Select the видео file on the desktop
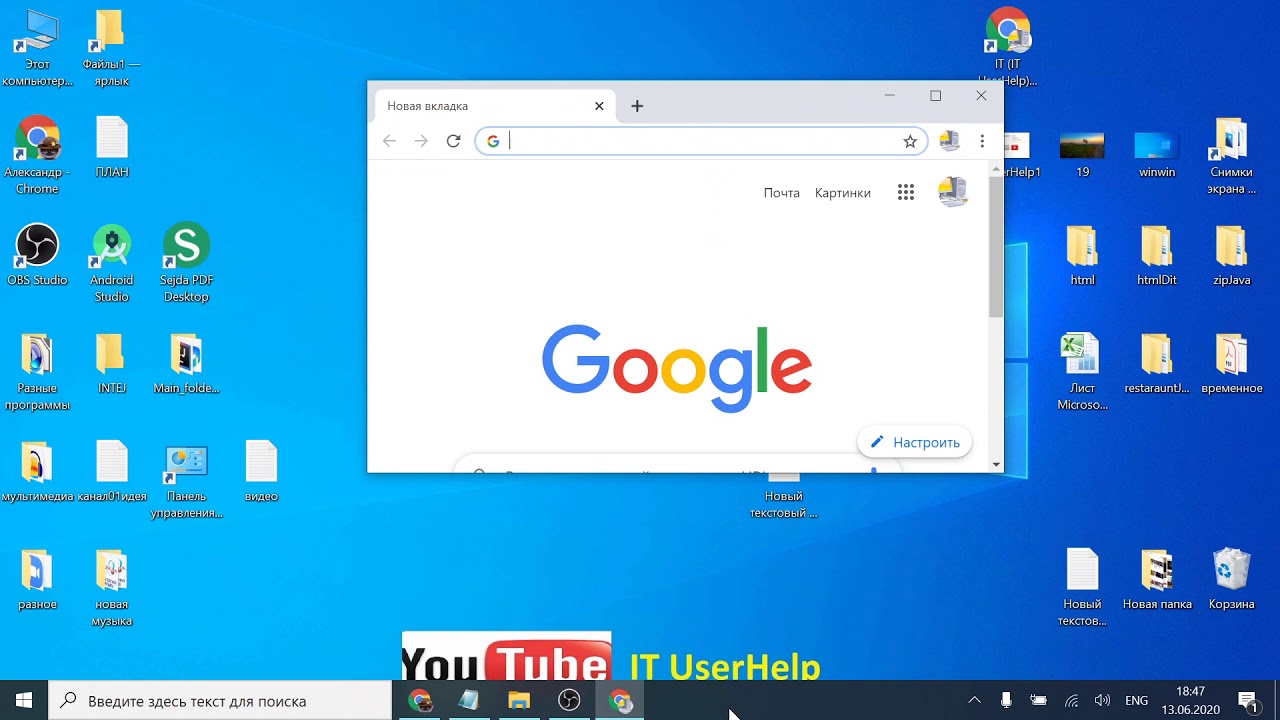 pyautogui.click(x=261, y=471)
